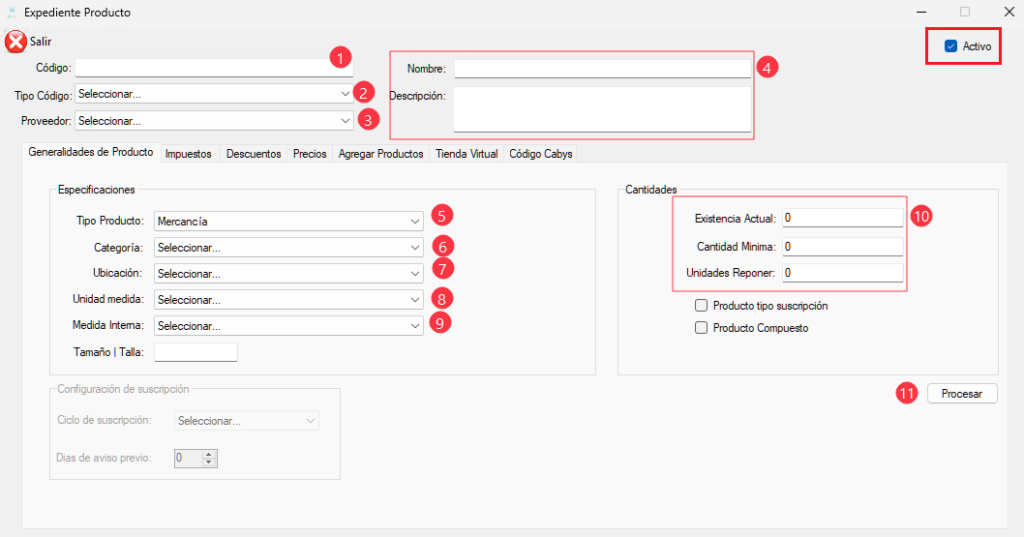Click the red Salir exit icon
Viewport: 1024px width, 537px height.
pos(16,42)
